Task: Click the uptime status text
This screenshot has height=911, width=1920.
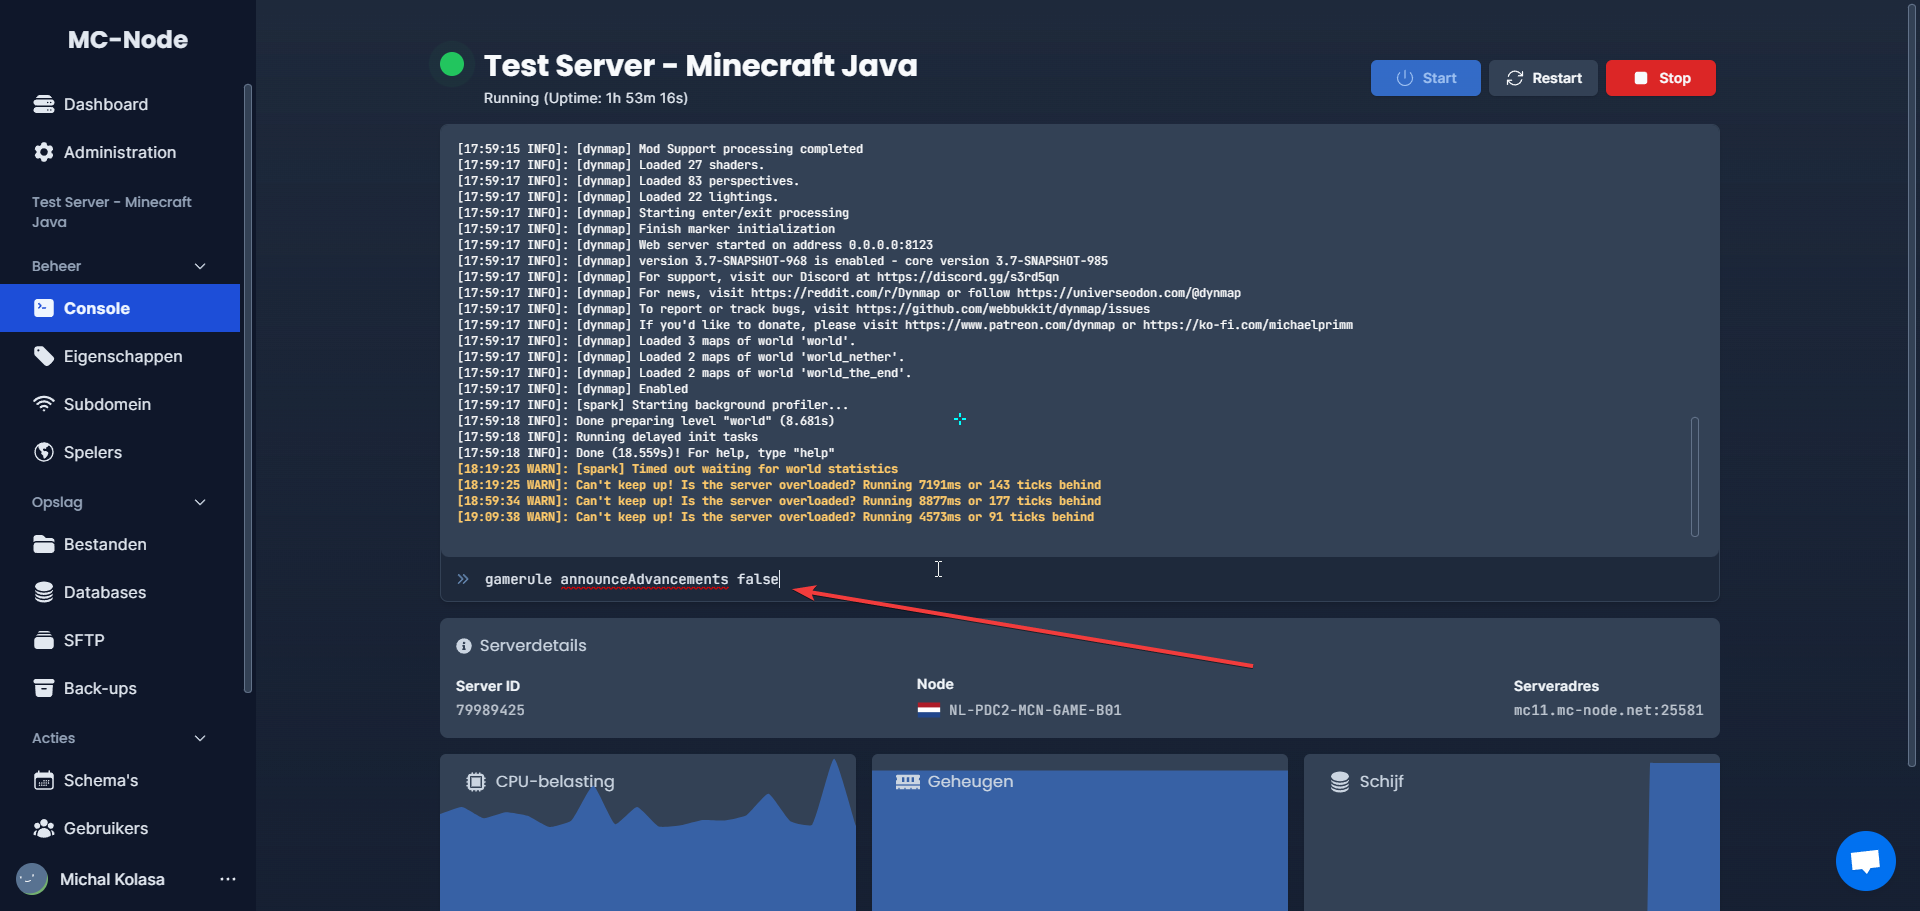Action: click(586, 98)
